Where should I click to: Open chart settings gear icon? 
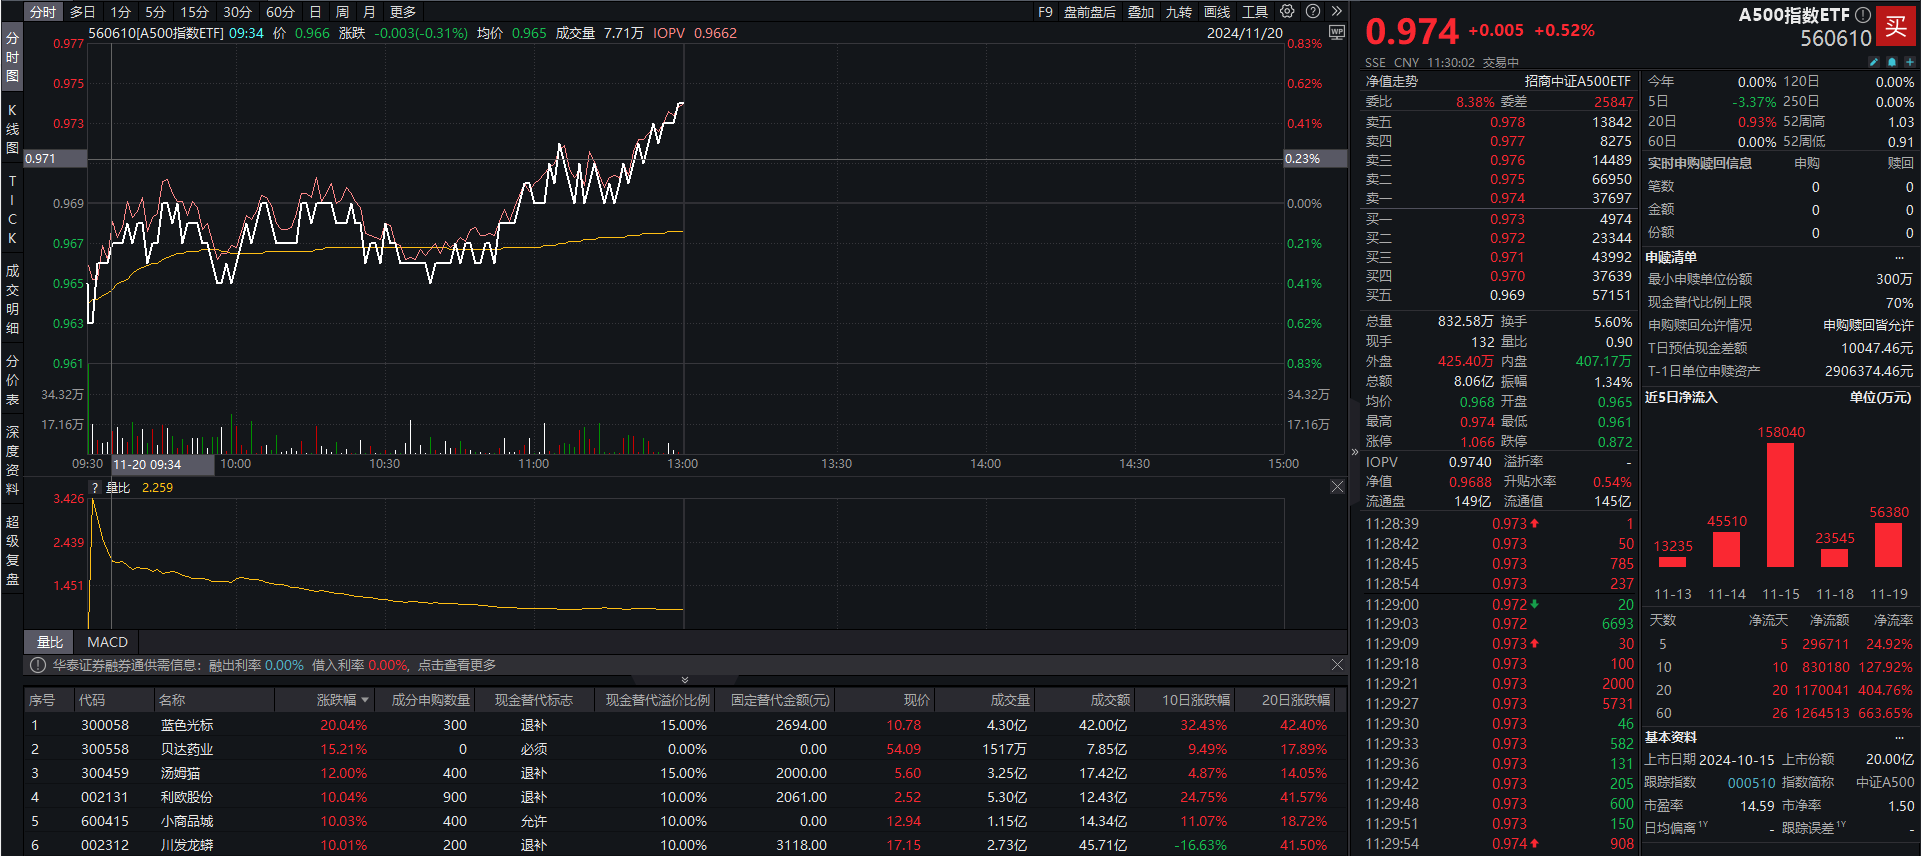(1287, 12)
